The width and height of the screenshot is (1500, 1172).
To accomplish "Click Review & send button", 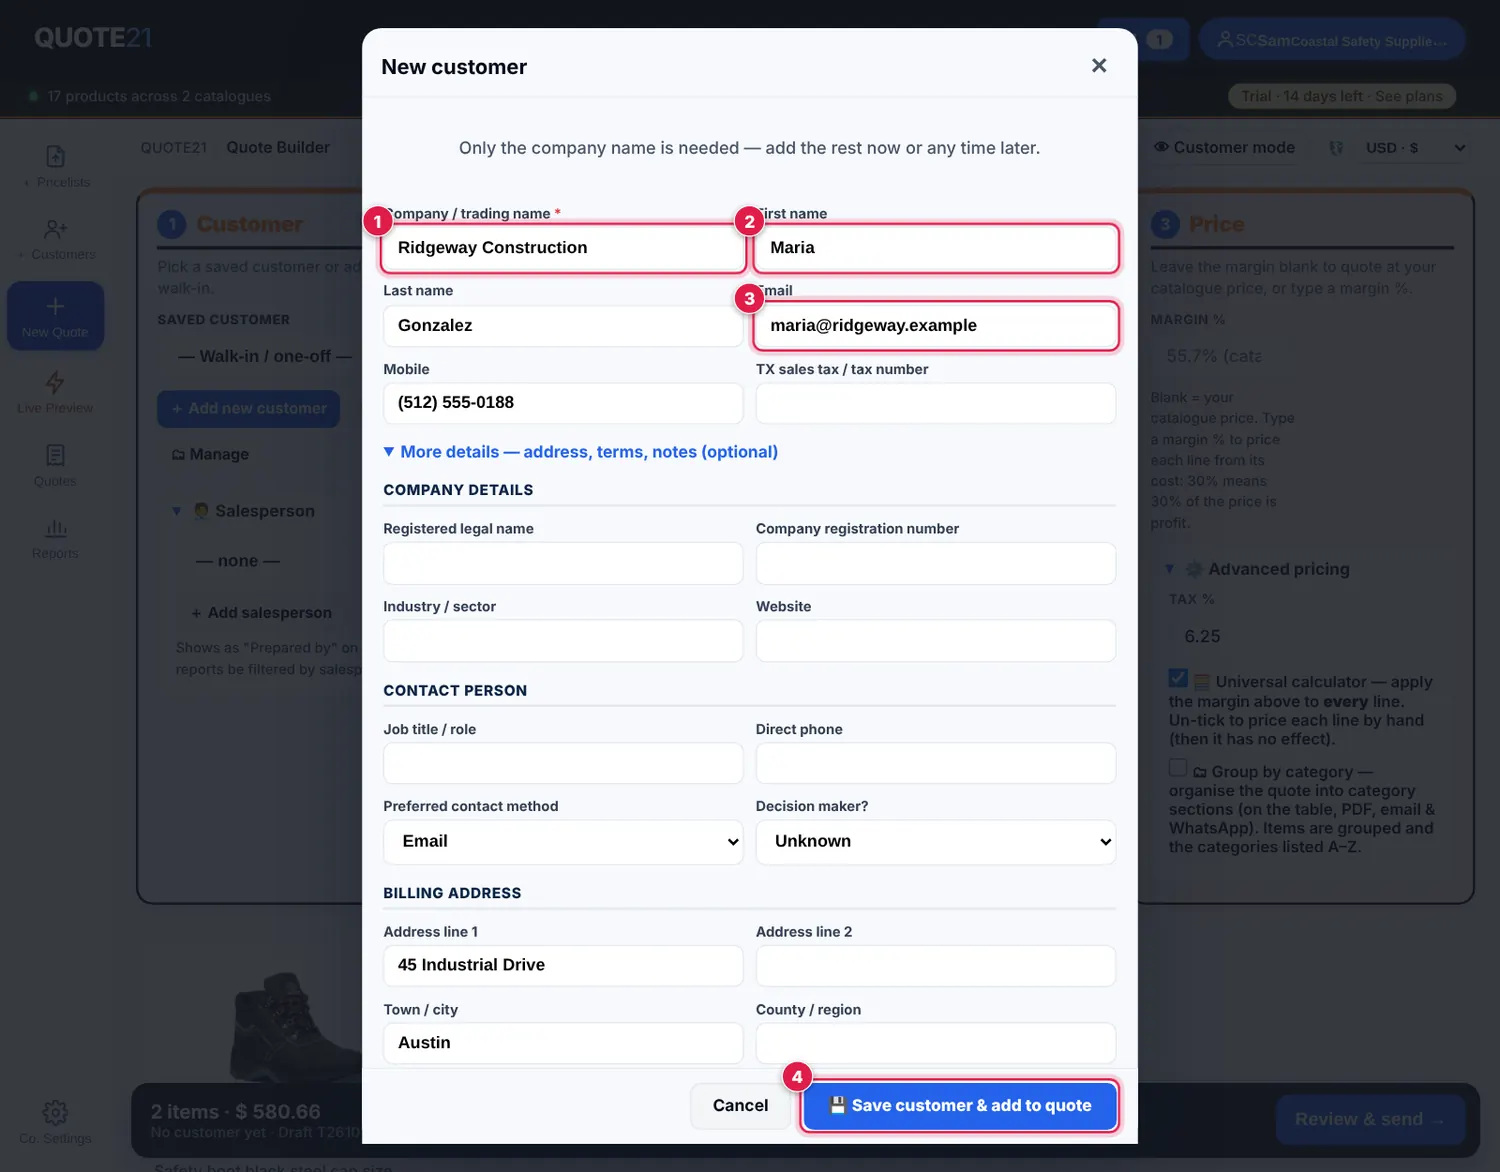I will pos(1370,1120).
